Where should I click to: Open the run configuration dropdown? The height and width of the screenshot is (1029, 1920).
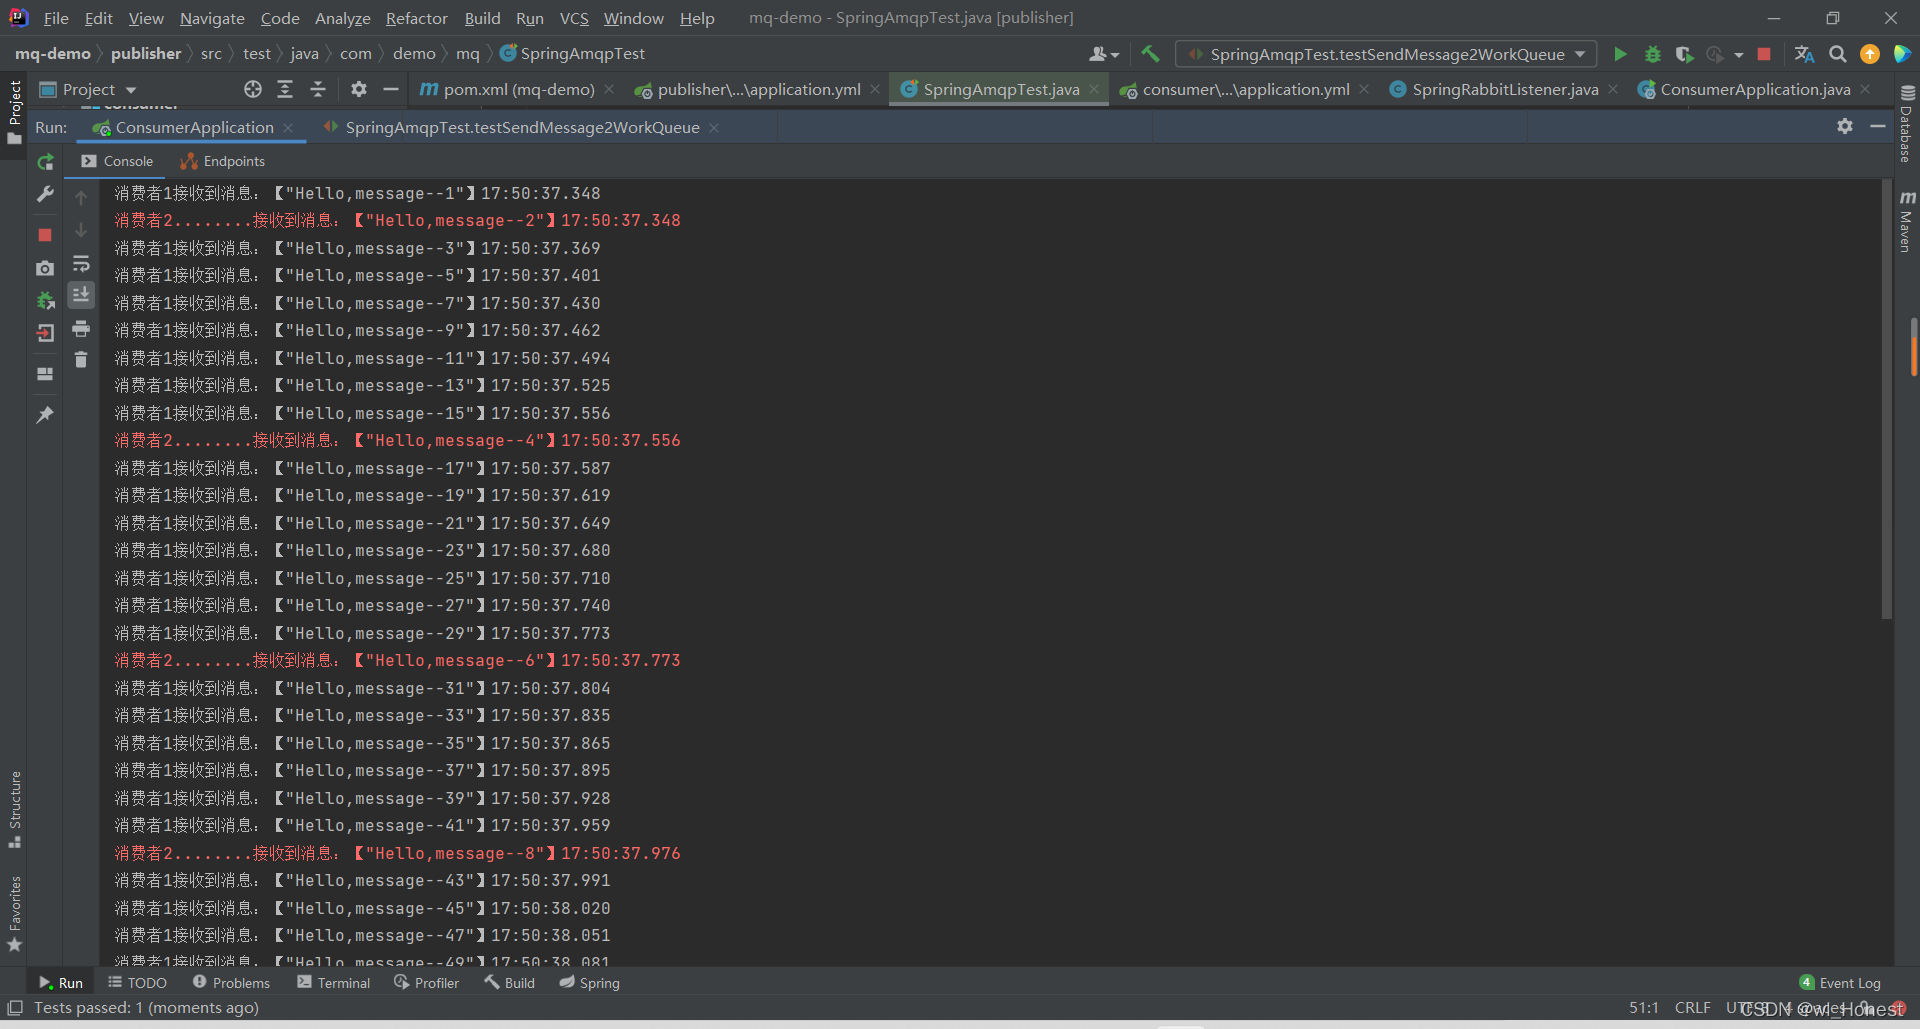coord(1385,54)
